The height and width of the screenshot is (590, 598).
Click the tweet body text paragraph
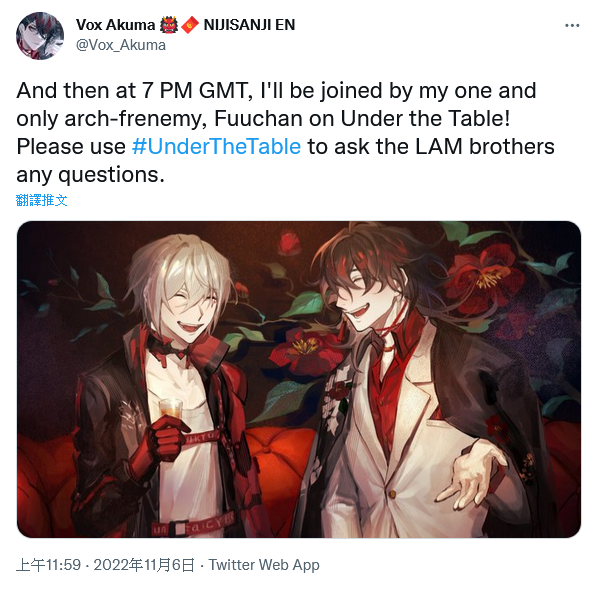[285, 132]
